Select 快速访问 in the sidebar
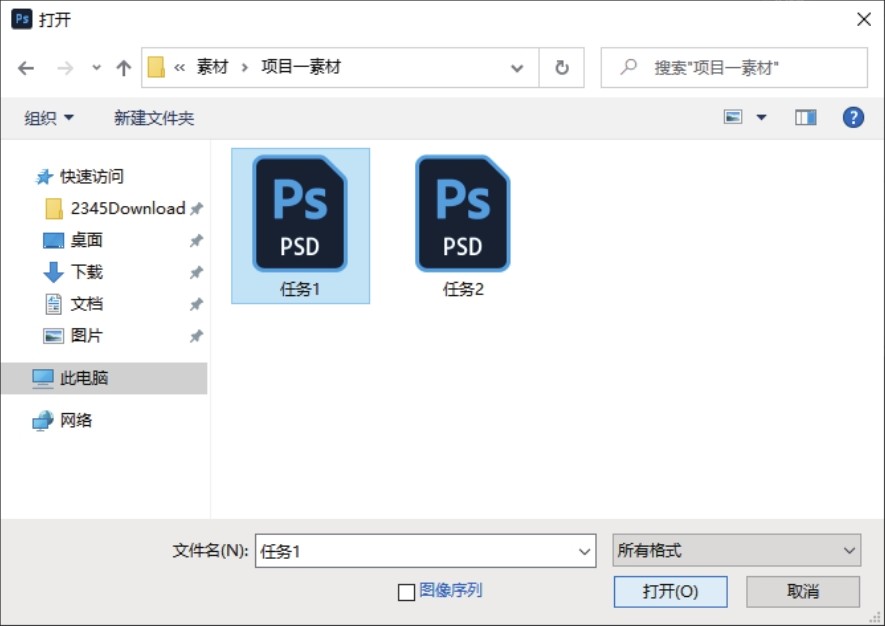885x626 pixels. 91,177
